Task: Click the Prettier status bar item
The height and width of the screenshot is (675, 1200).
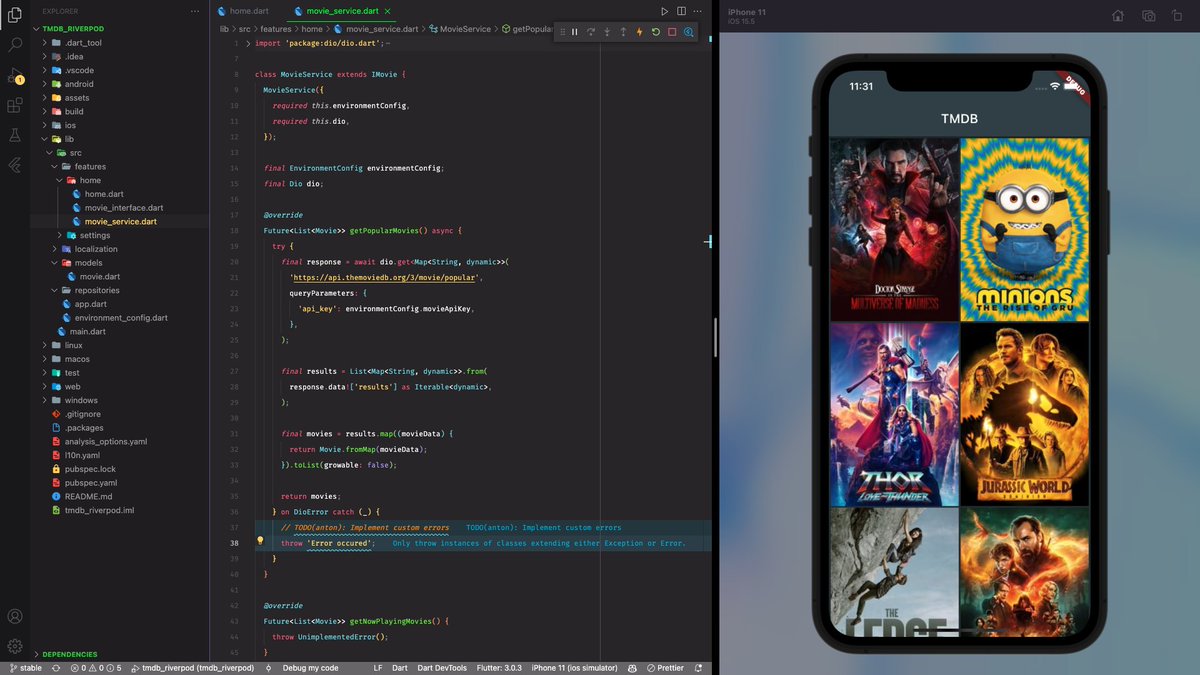Action: pyautogui.click(x=665, y=668)
